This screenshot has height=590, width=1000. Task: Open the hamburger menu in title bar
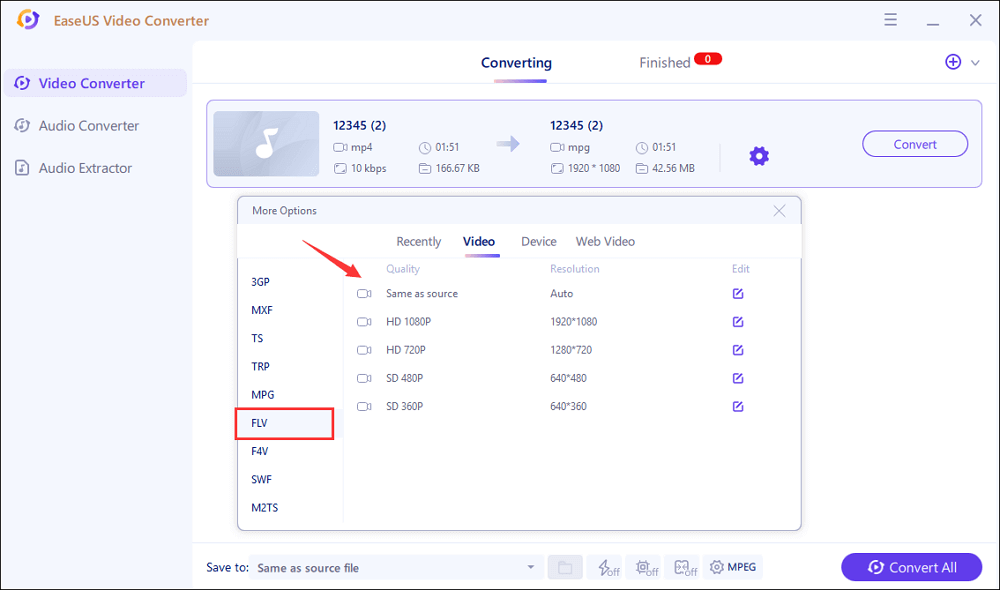(890, 20)
